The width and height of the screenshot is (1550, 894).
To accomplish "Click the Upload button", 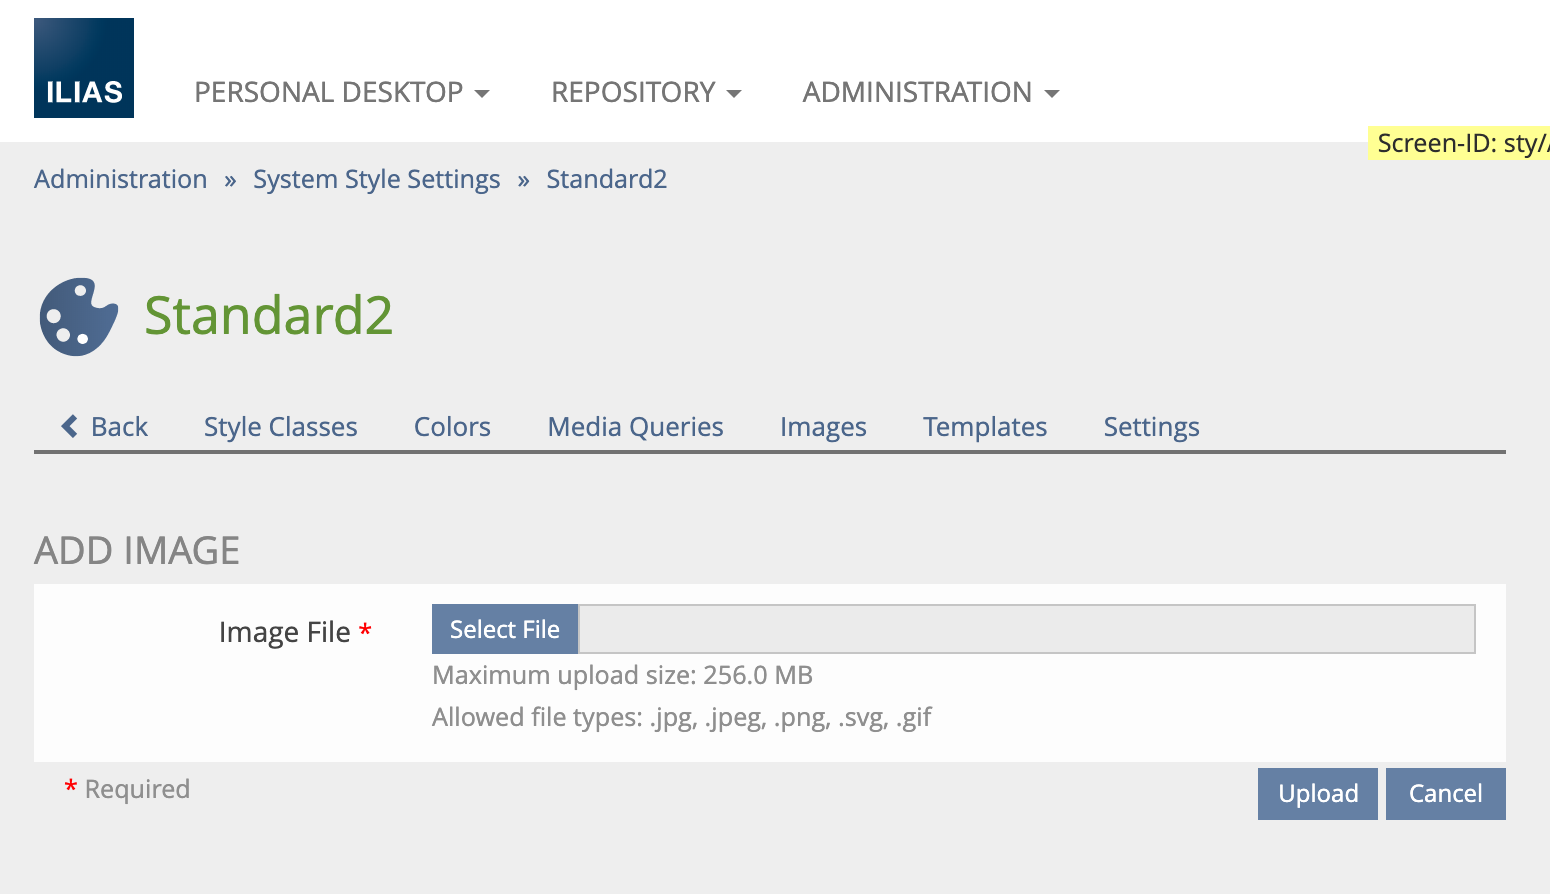I will [x=1317, y=794].
